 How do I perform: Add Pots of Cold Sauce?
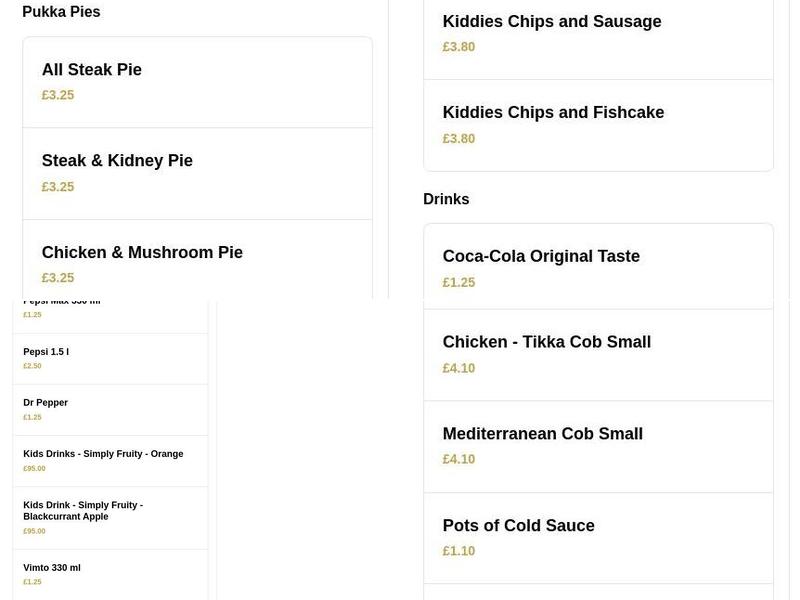[519, 525]
